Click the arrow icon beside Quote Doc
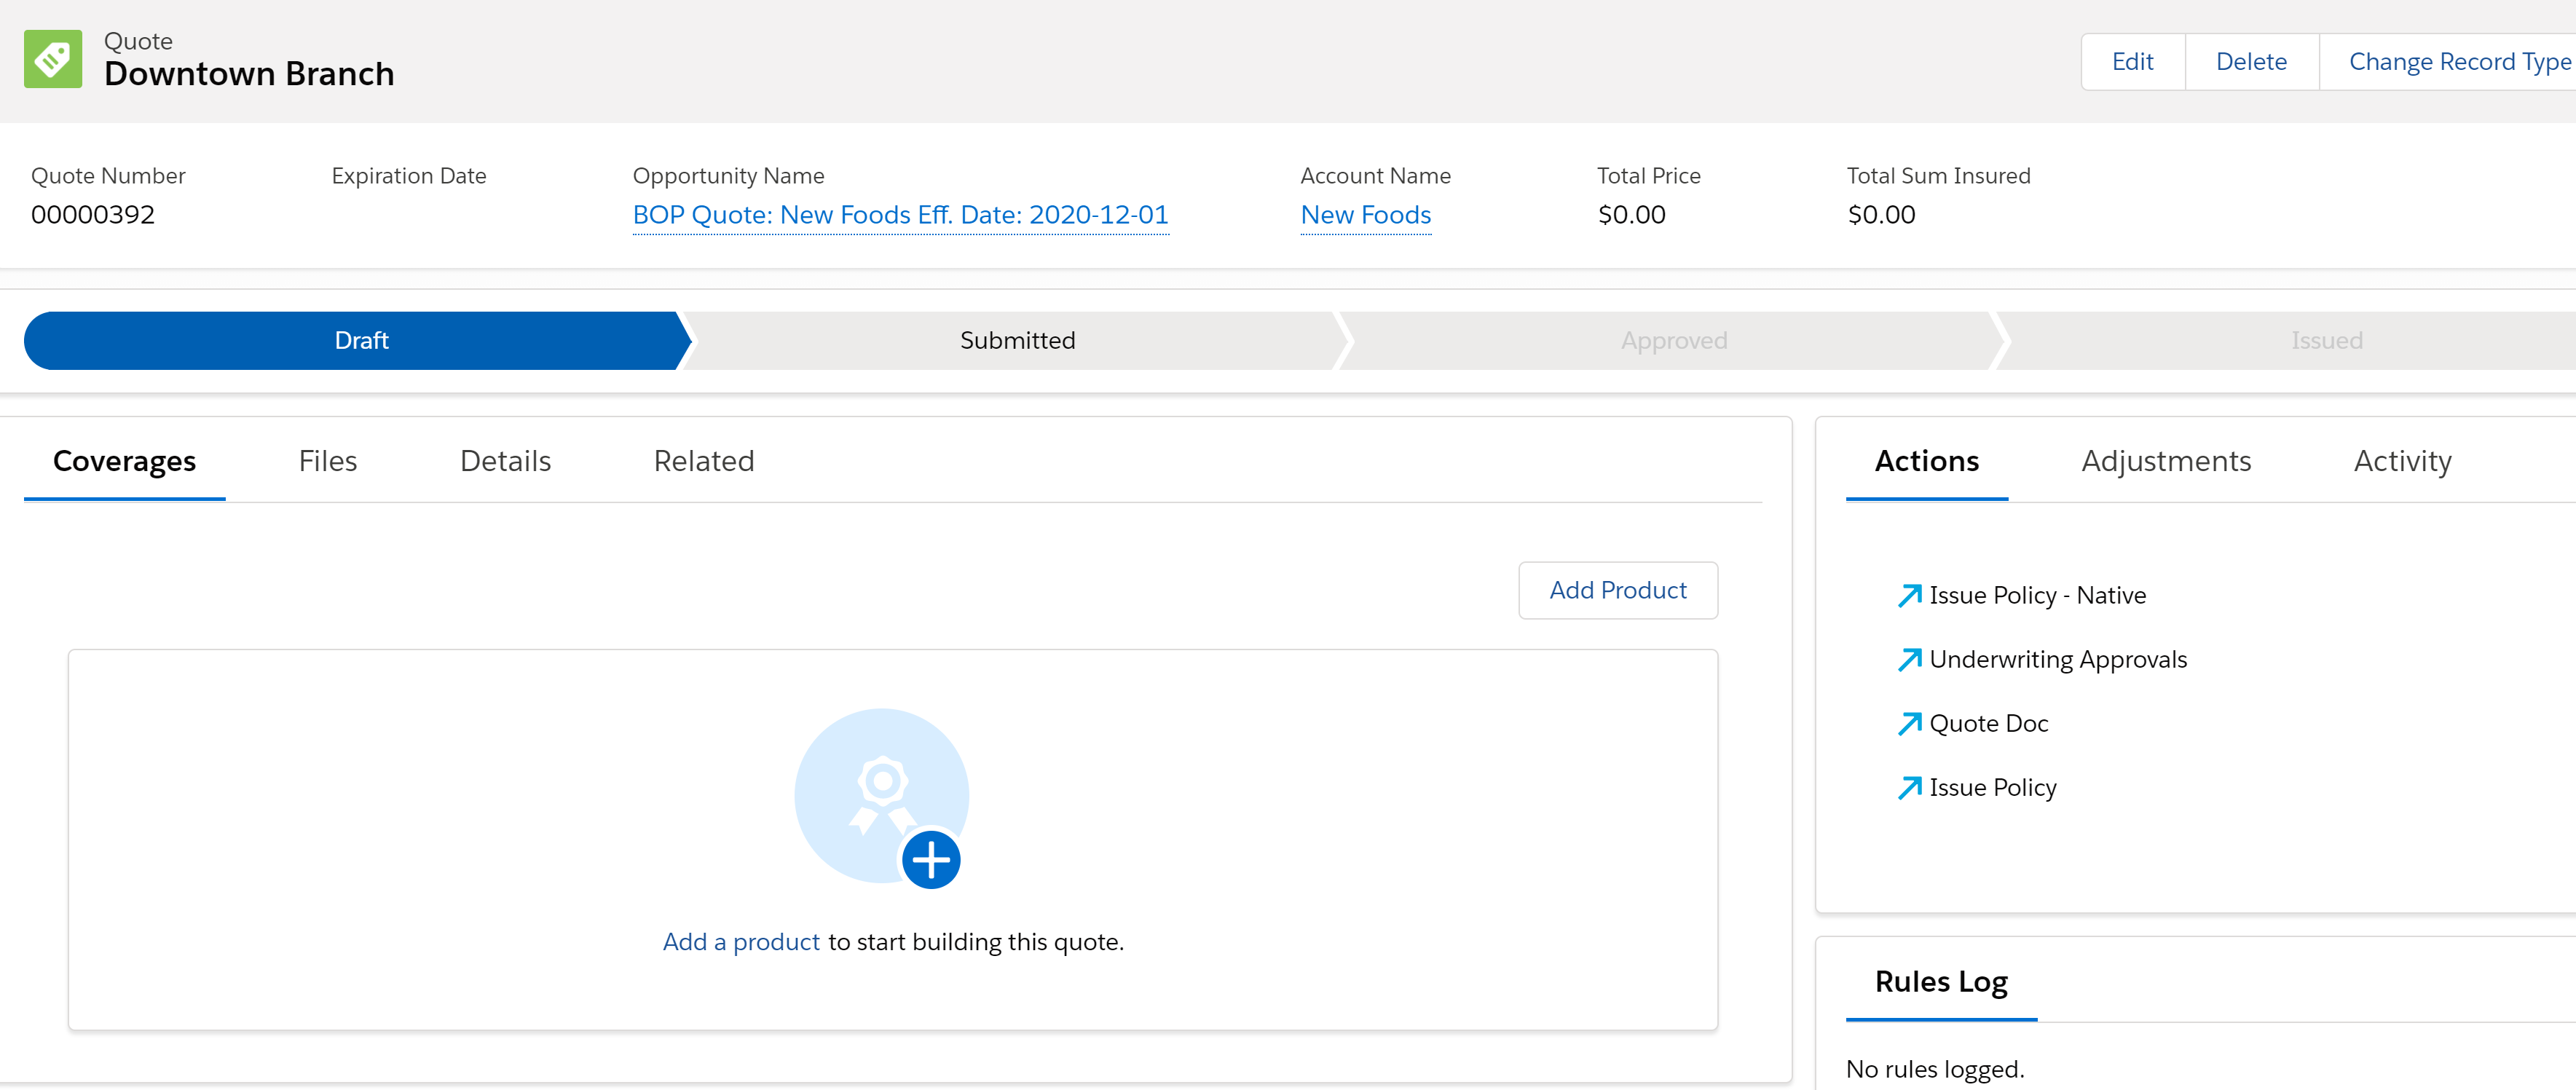 pyautogui.click(x=1909, y=724)
